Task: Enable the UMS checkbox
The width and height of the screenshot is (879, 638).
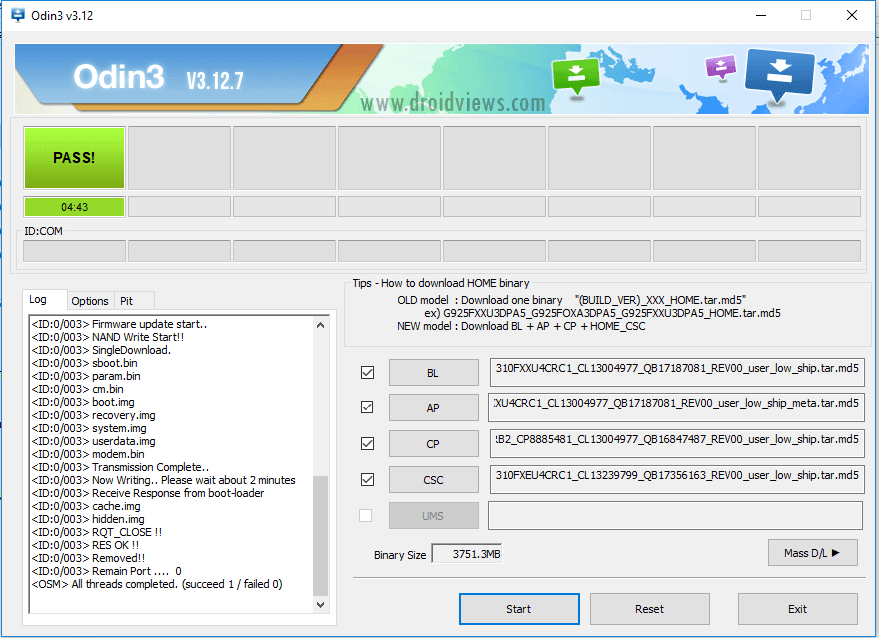Action: 366,515
